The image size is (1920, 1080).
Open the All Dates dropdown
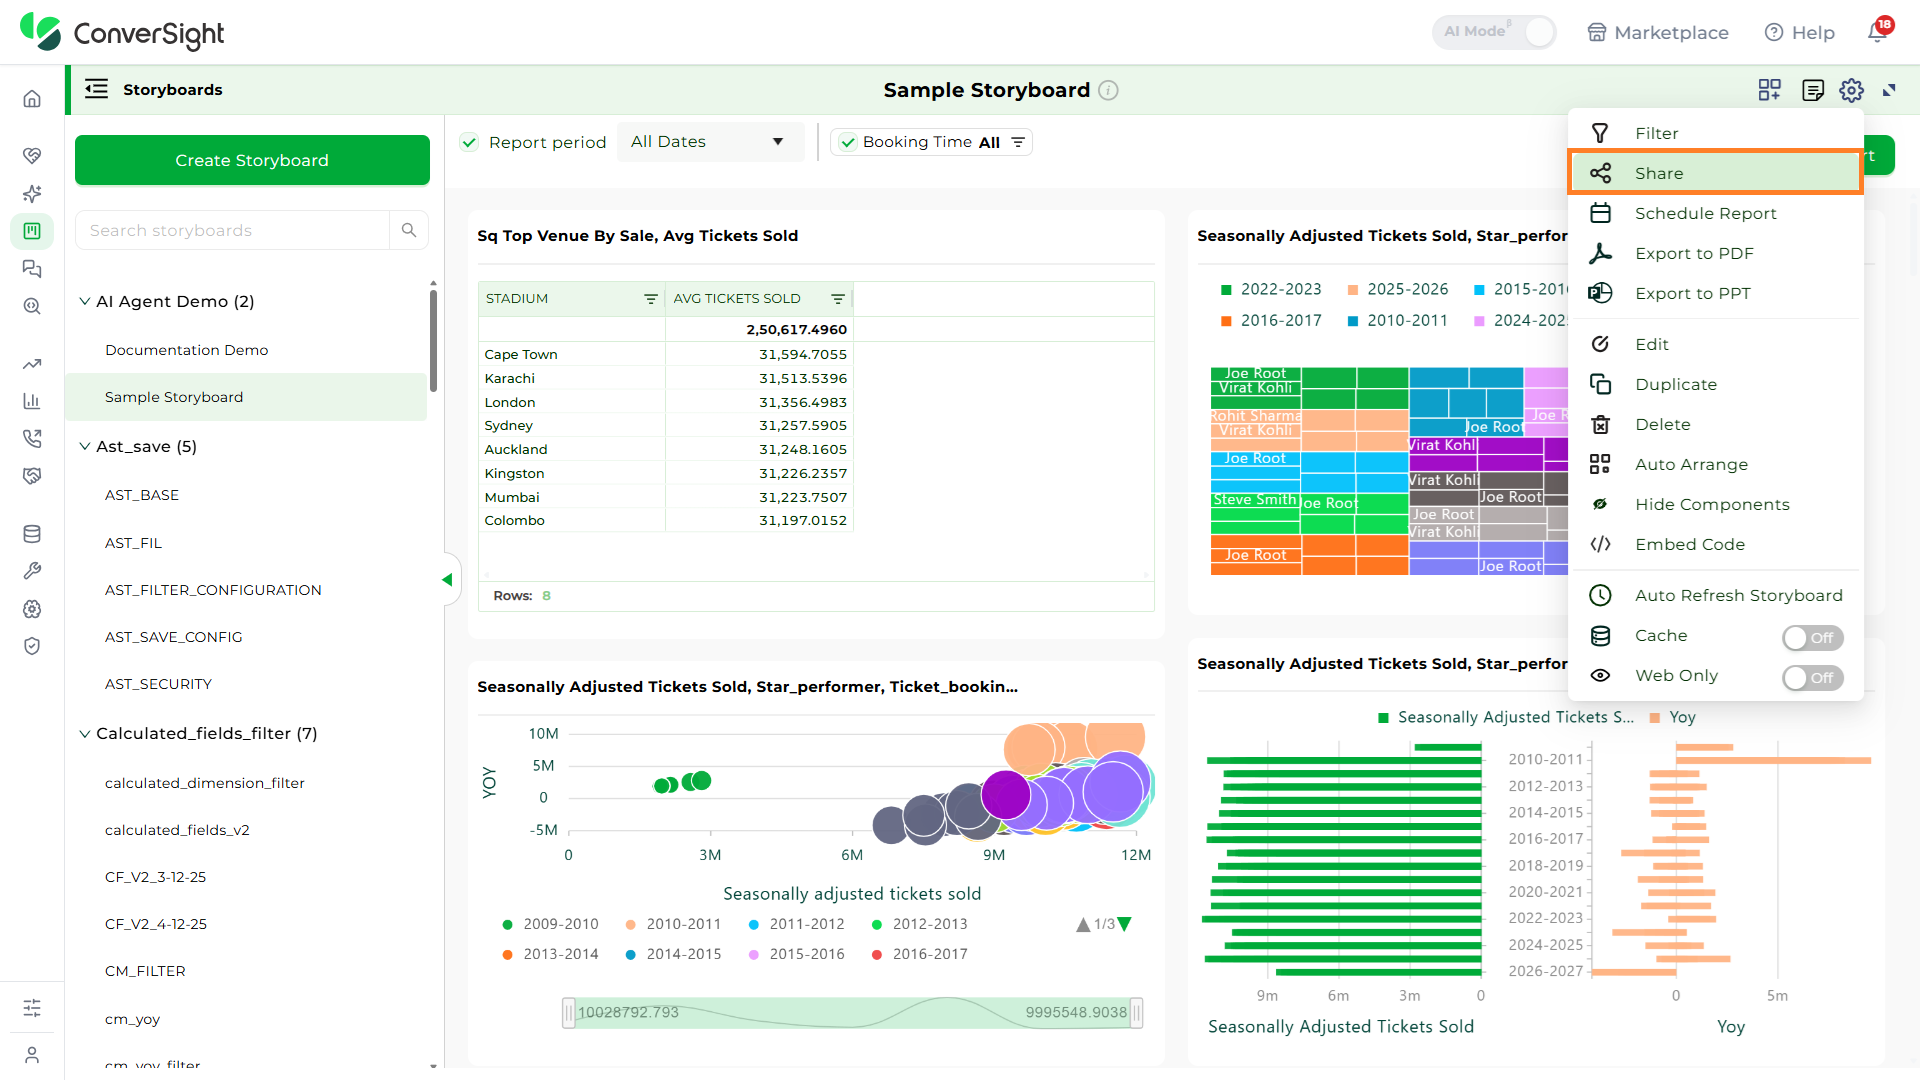pyautogui.click(x=710, y=142)
